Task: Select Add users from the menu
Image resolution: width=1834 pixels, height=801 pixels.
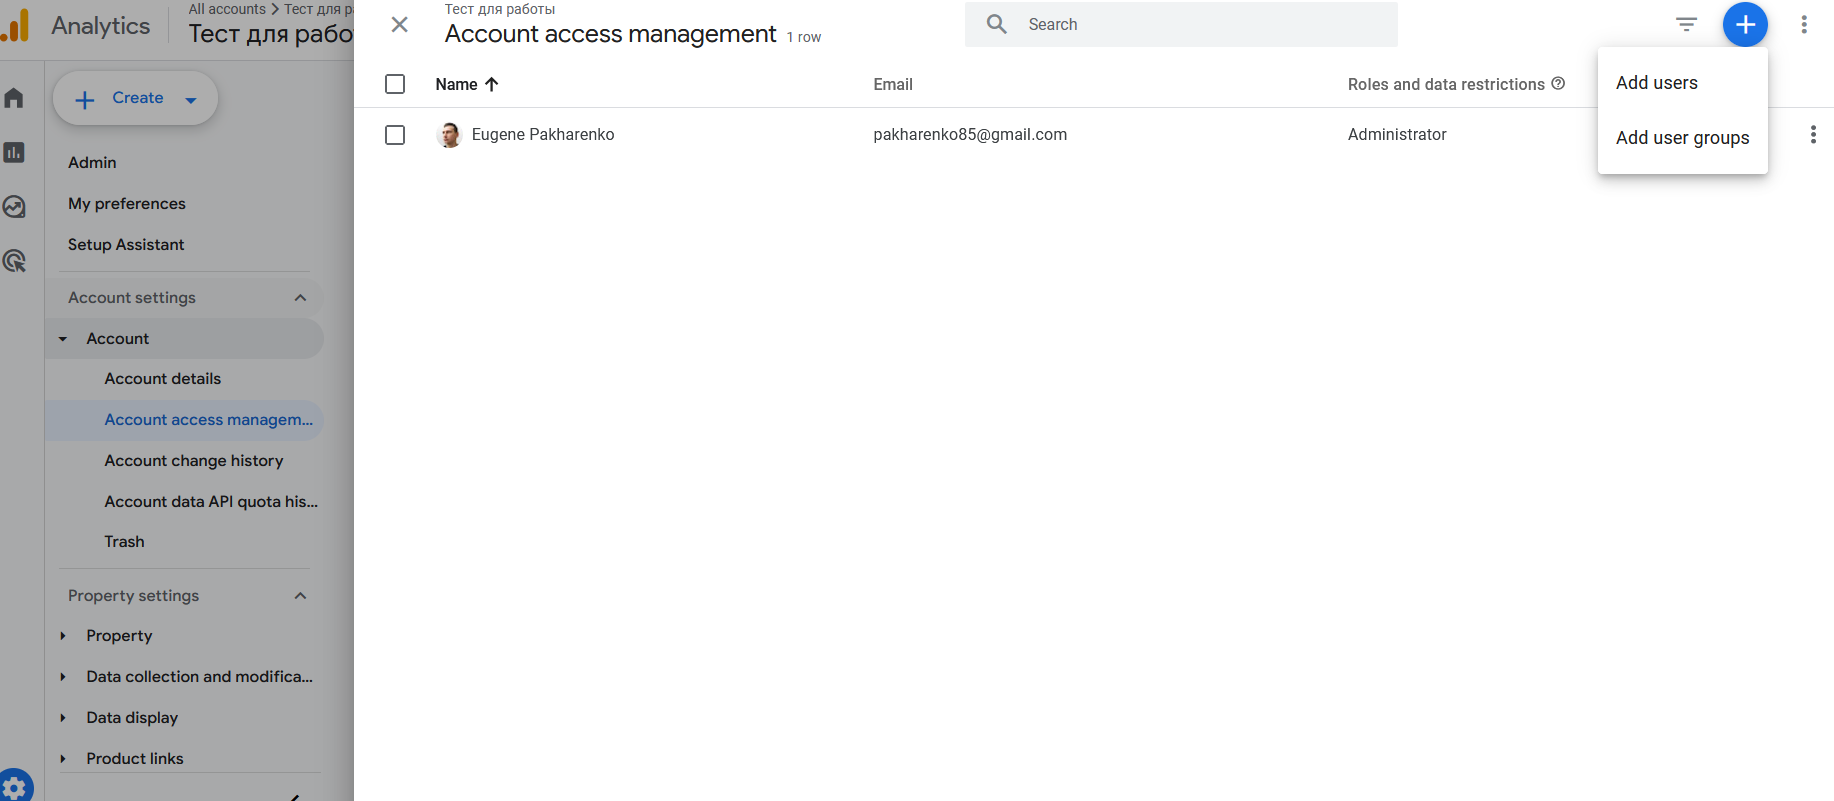Action: pyautogui.click(x=1656, y=83)
